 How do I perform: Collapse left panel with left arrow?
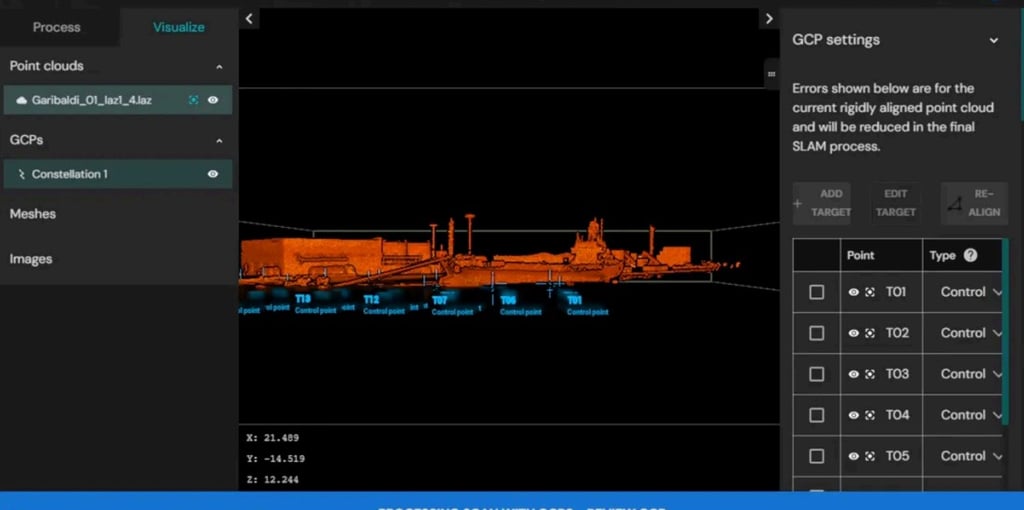click(249, 19)
